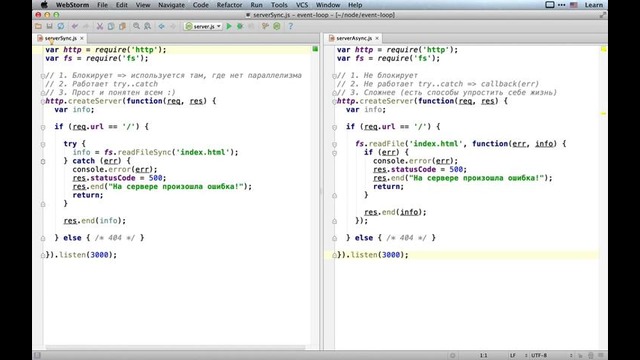Switch to the serverAsync.js tab
The width and height of the screenshot is (640, 360).
click(x=354, y=38)
